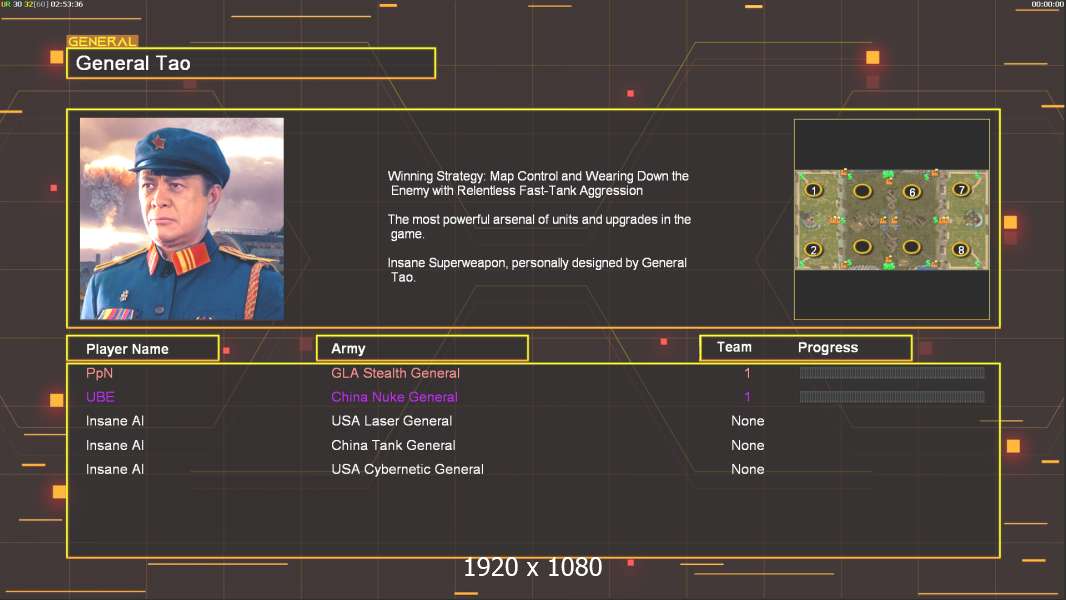
Task: Click the General Tao name field
Action: [251, 63]
